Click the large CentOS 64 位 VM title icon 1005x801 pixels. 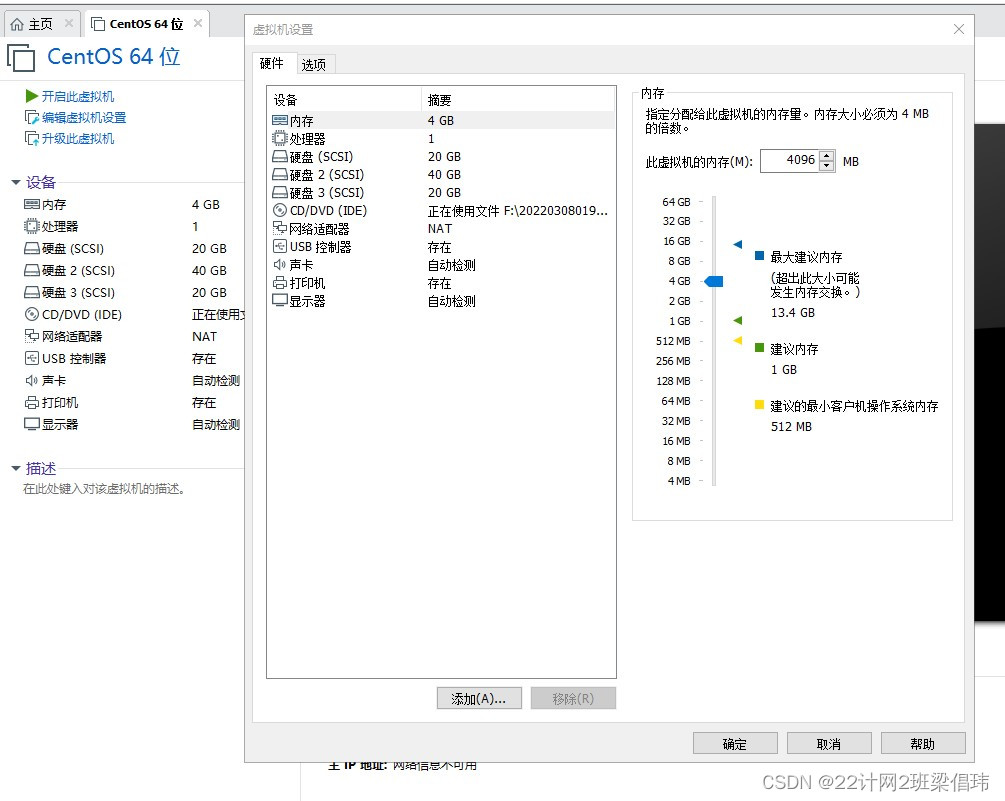point(21,58)
